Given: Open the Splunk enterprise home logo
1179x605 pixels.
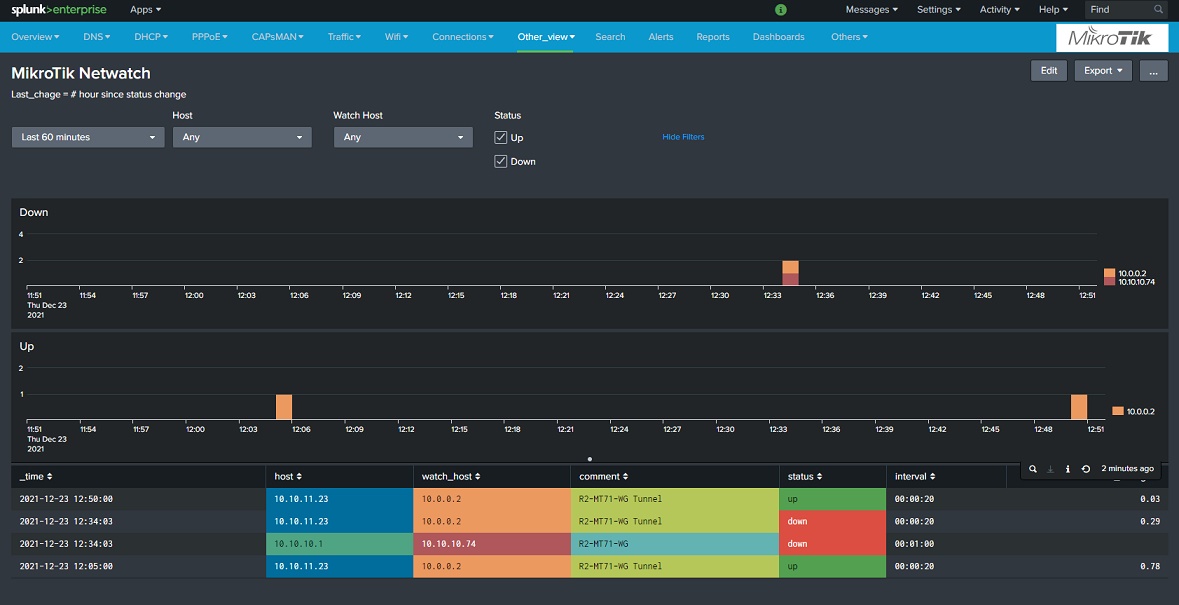Looking at the screenshot, I should click(59, 10).
